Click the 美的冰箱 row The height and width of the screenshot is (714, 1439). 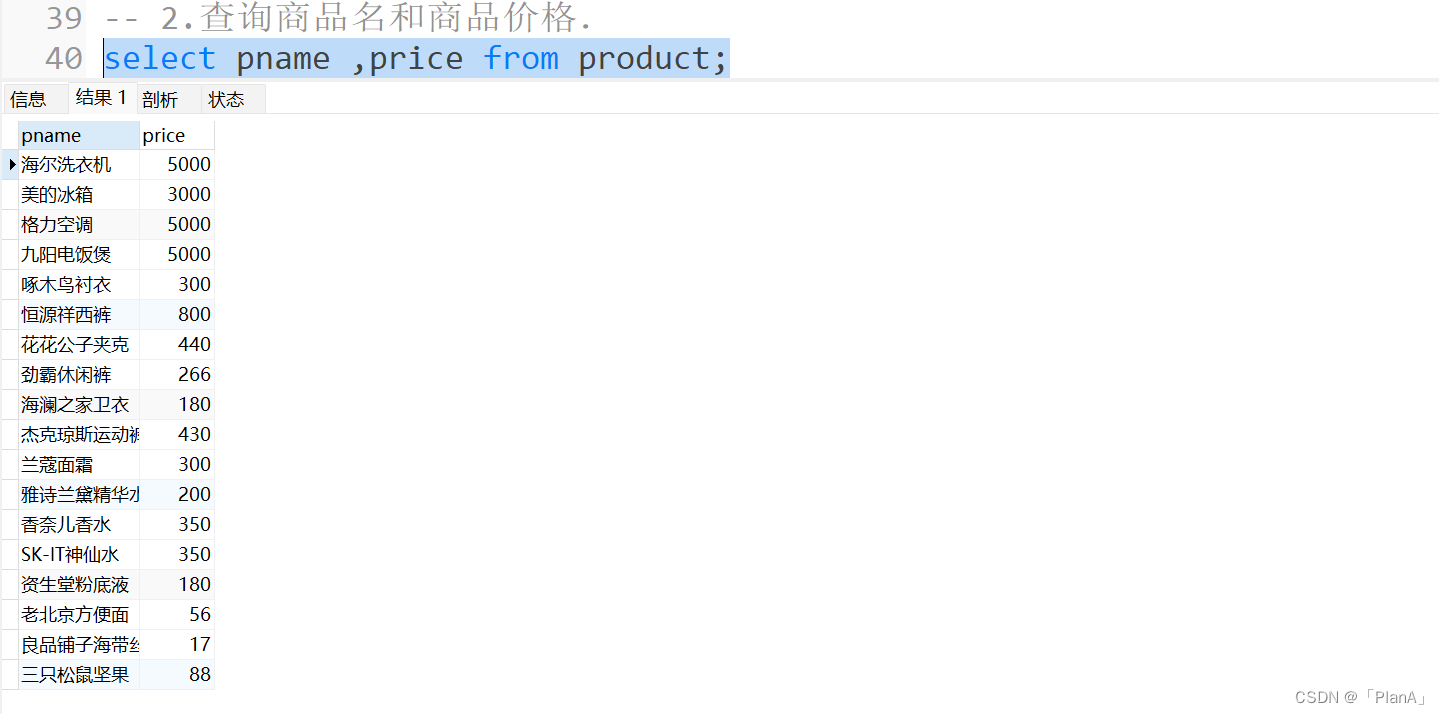click(116, 195)
